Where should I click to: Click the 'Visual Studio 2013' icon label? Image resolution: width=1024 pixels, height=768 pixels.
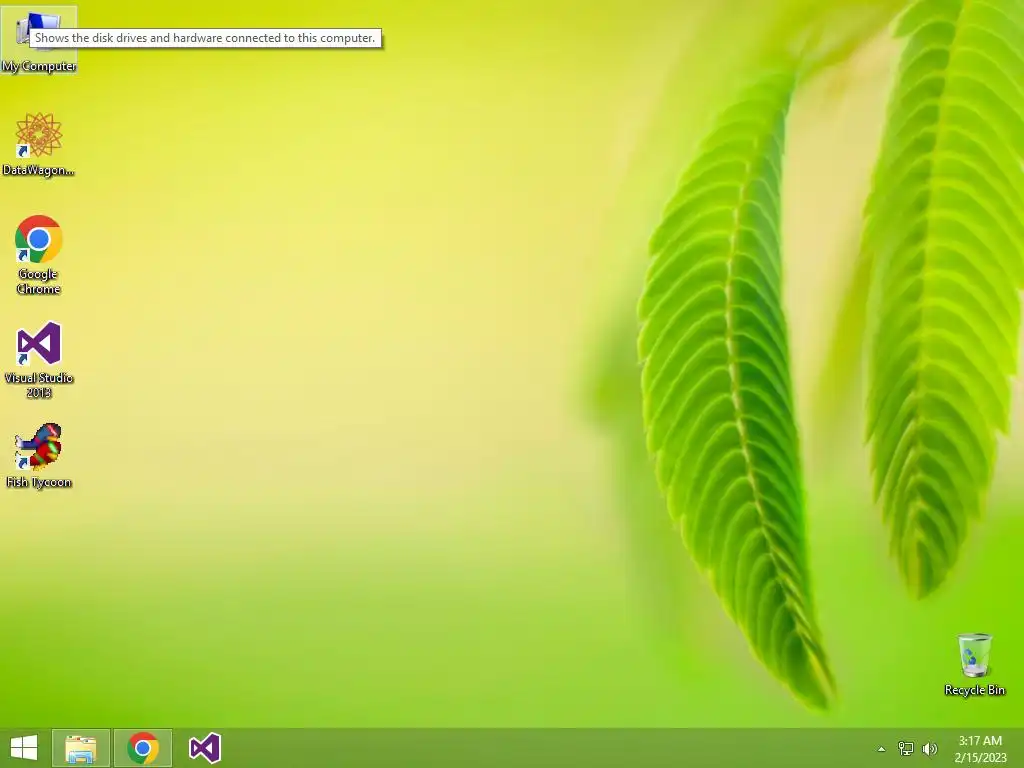[x=39, y=385]
